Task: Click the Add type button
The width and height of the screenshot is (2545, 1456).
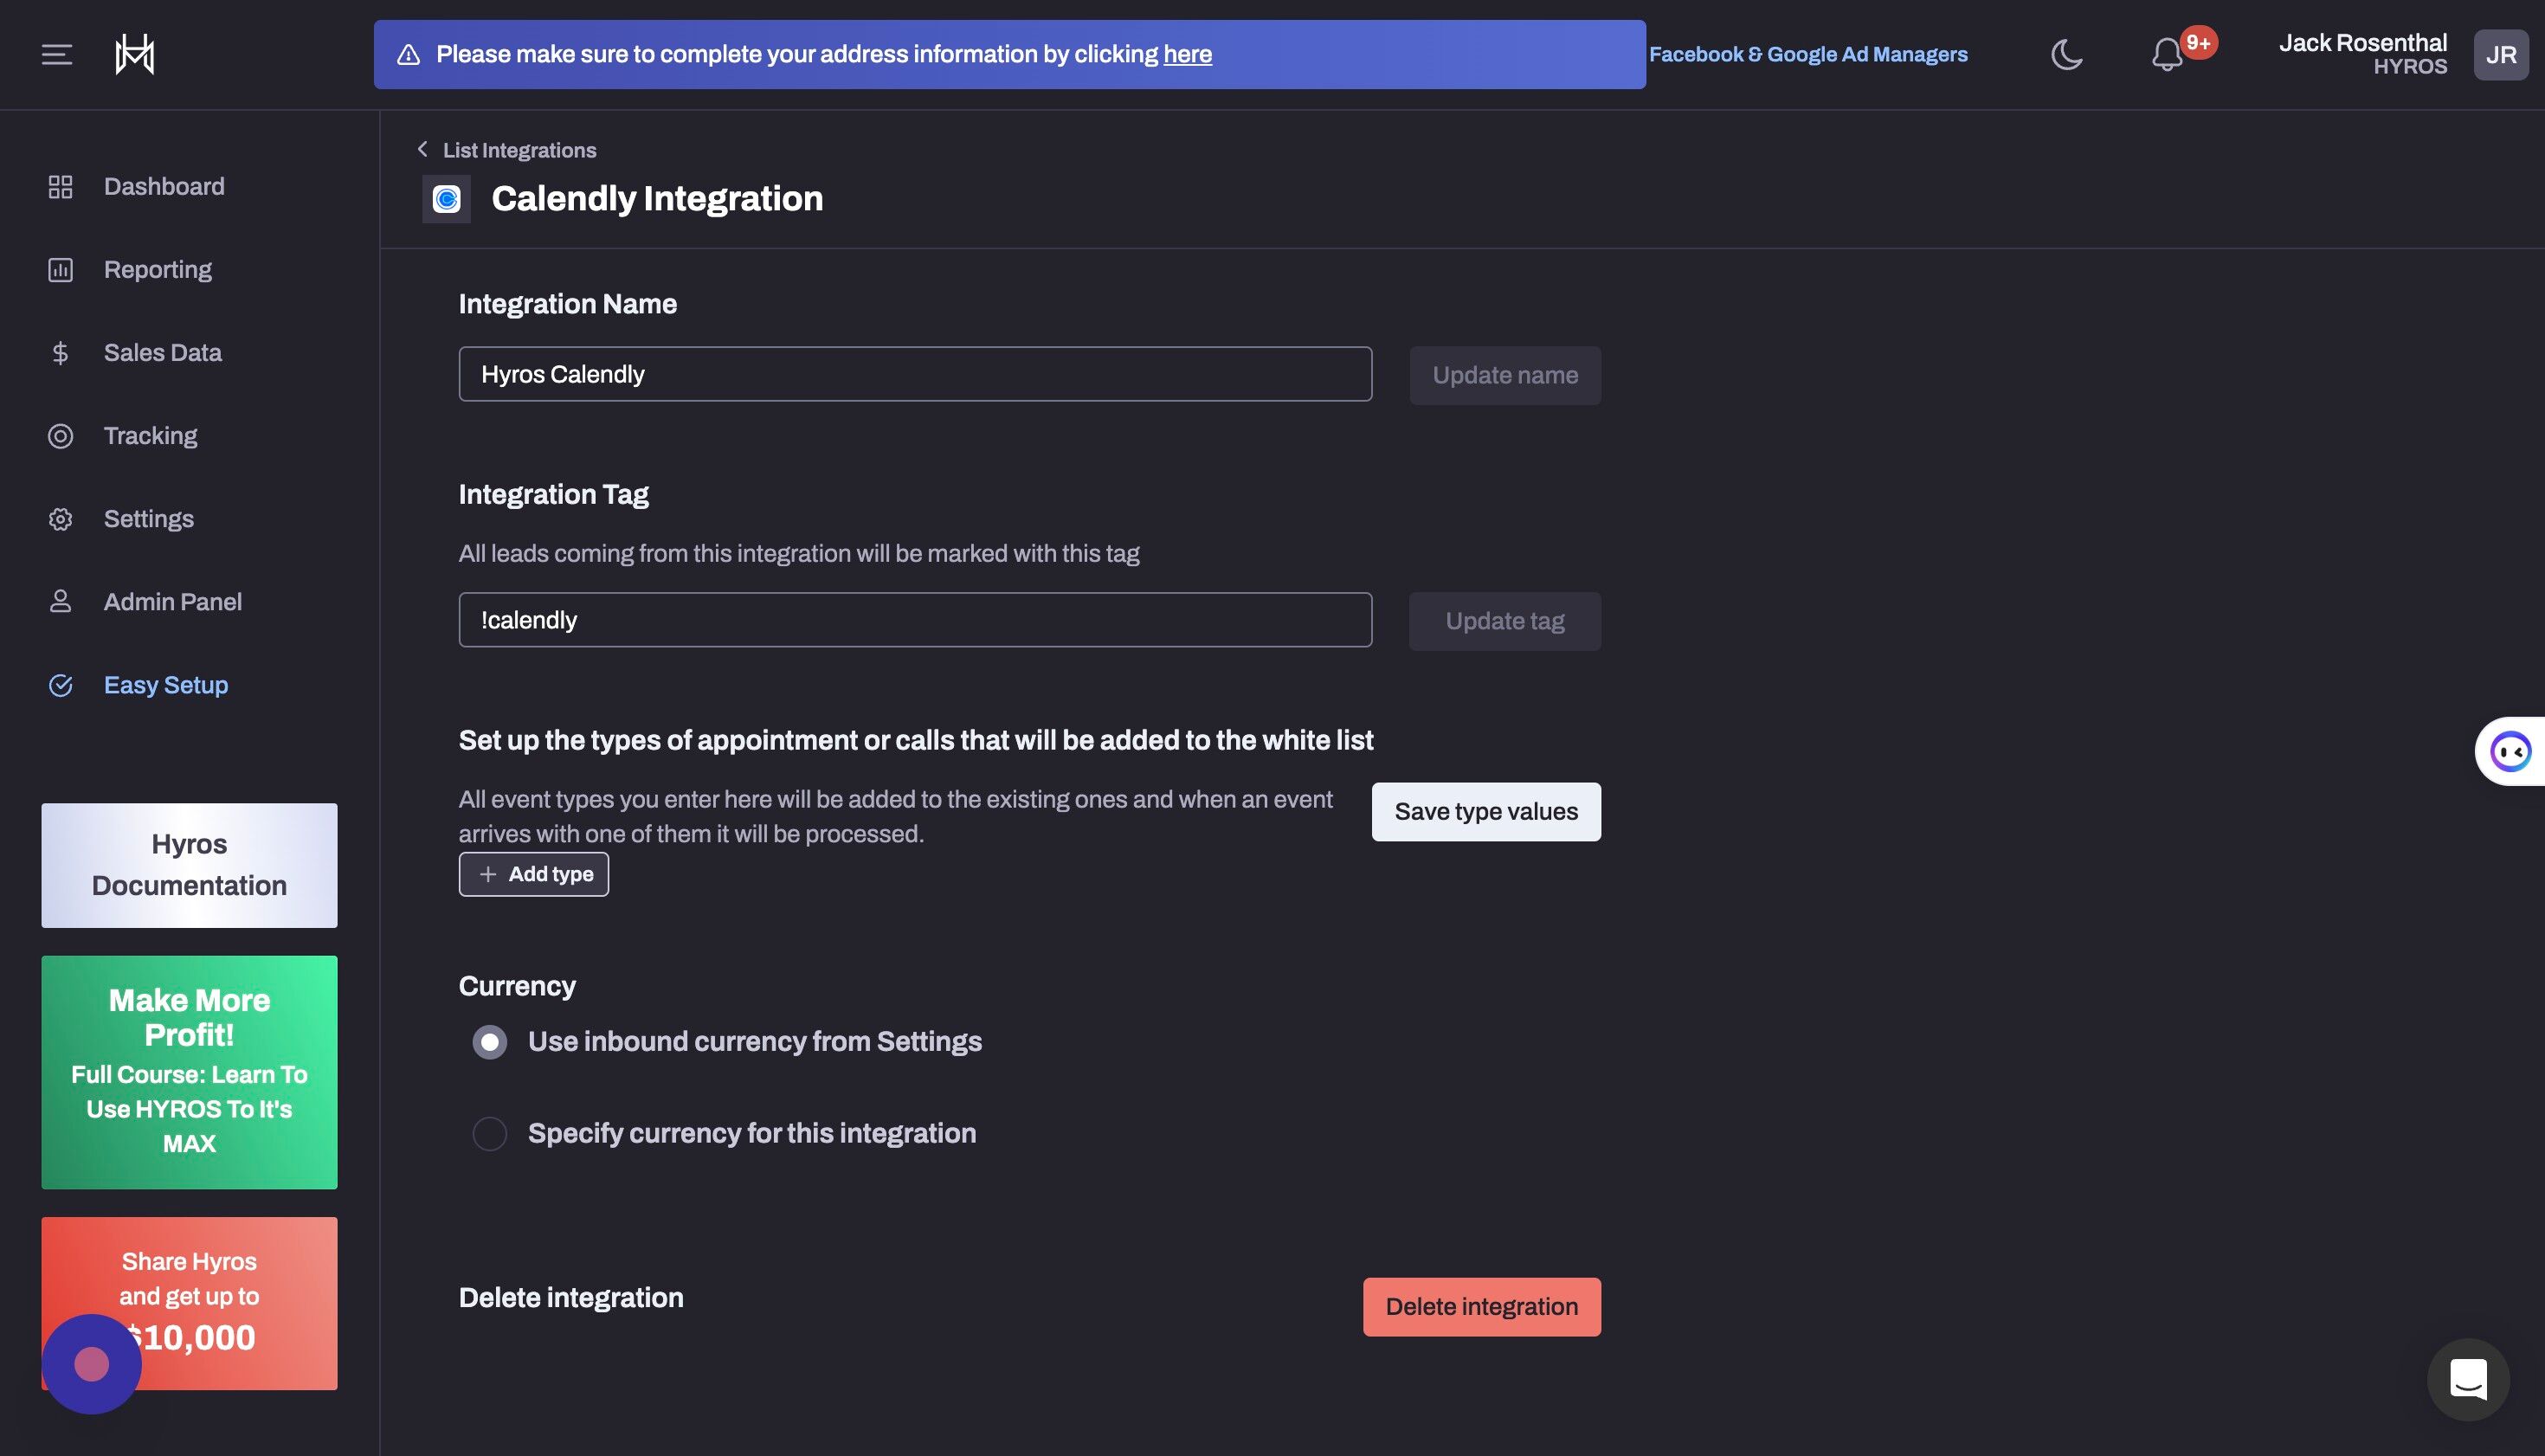Action: click(x=534, y=875)
